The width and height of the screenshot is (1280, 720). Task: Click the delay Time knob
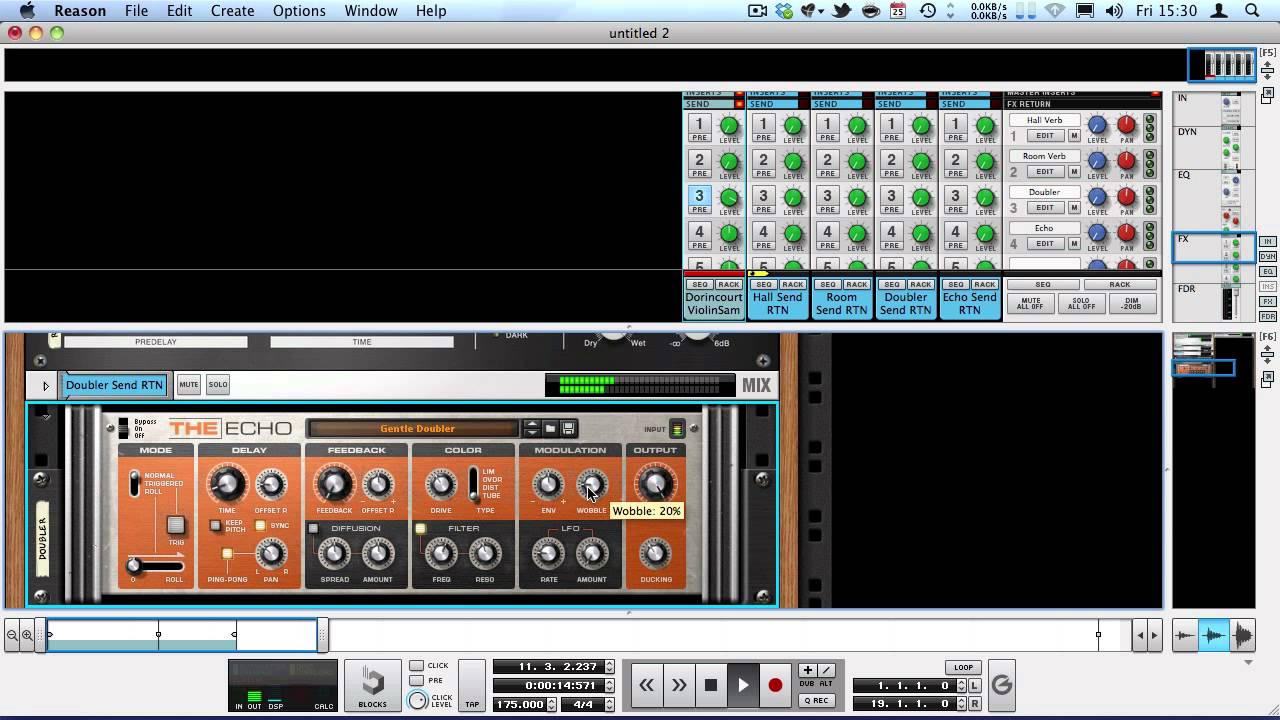coord(227,485)
